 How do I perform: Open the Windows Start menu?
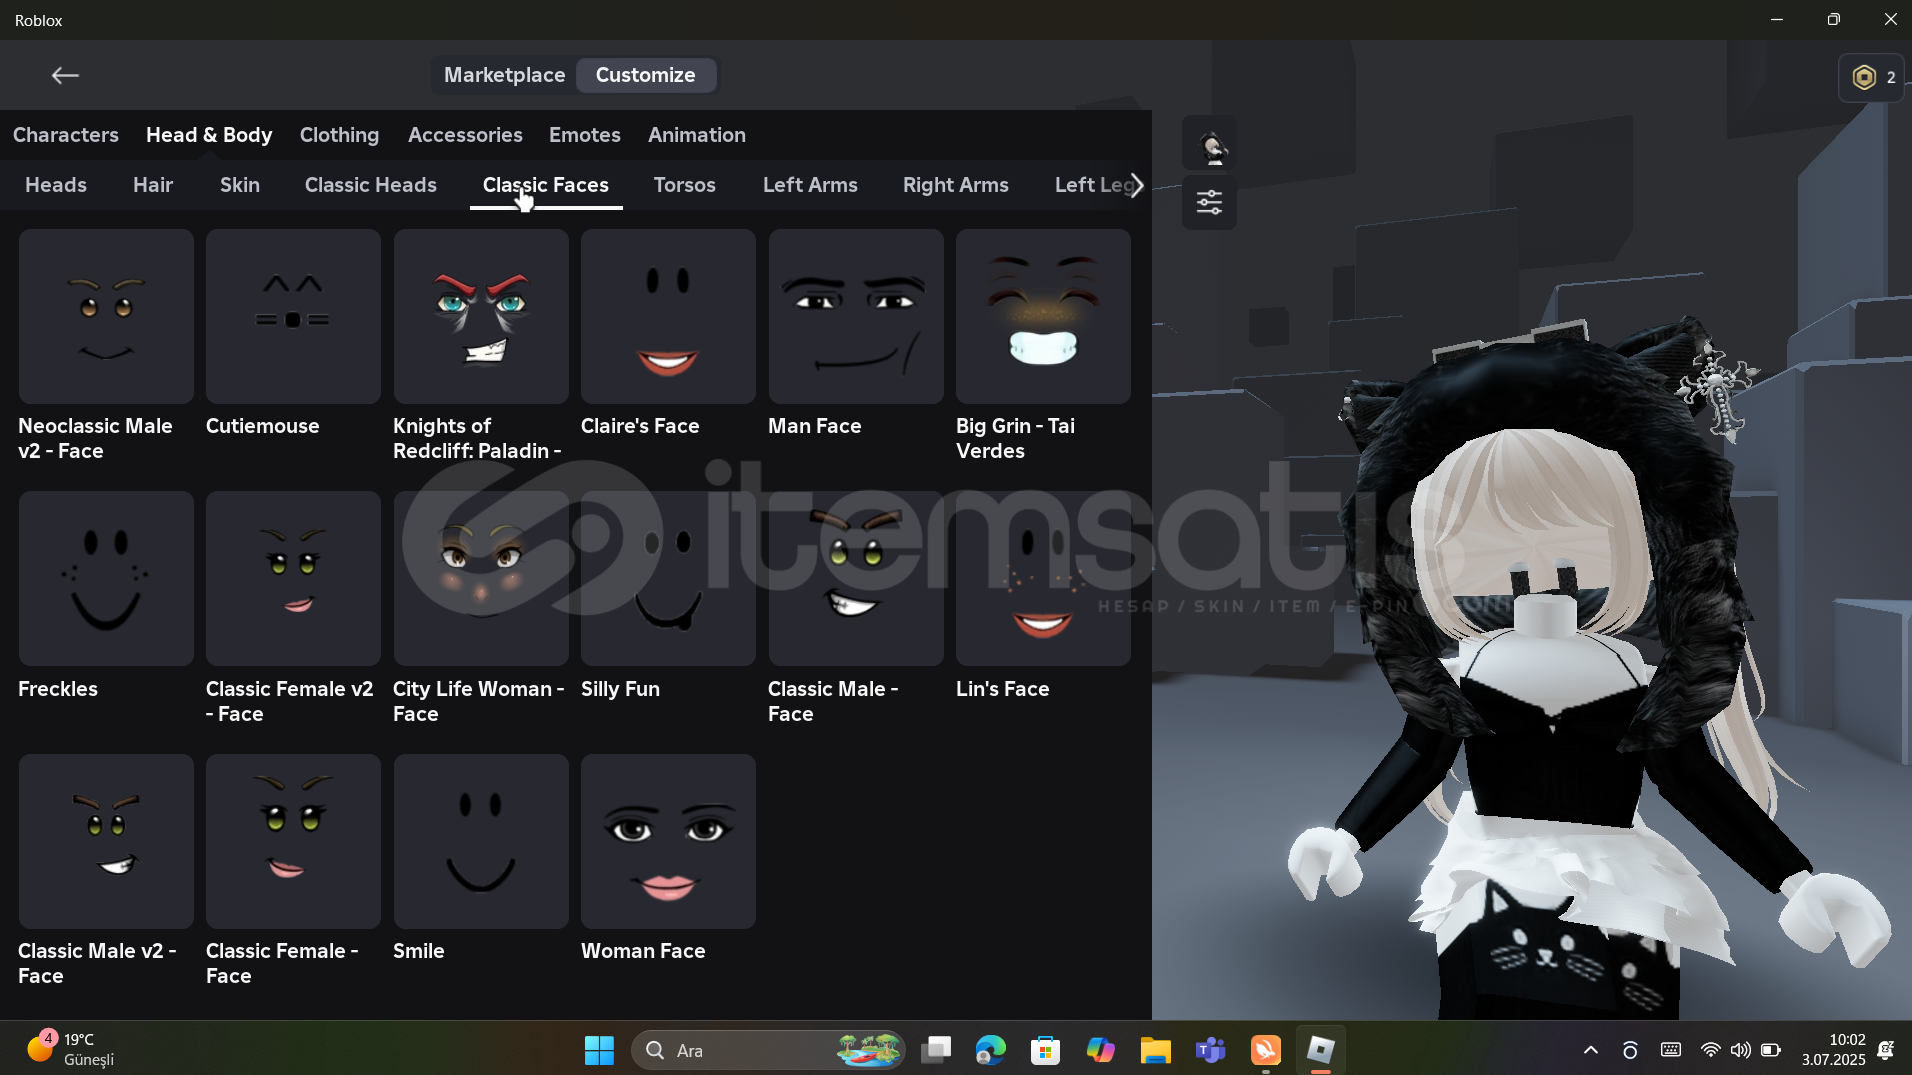click(599, 1050)
